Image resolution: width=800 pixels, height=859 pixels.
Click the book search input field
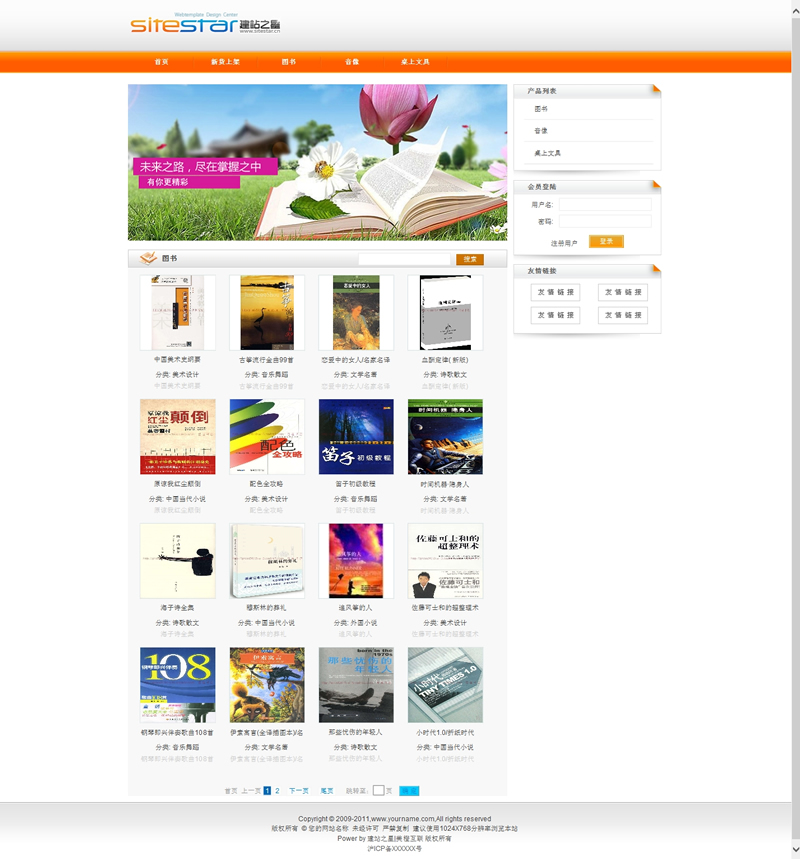[x=404, y=260]
